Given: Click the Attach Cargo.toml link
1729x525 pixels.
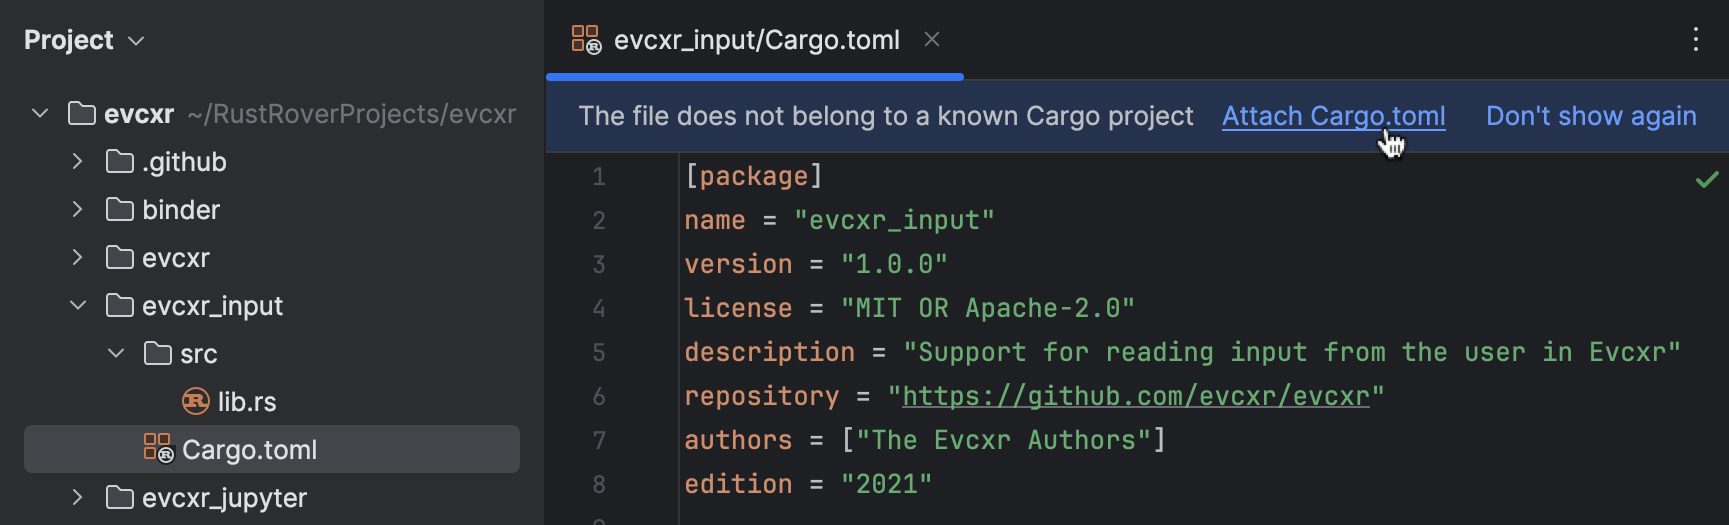Looking at the screenshot, I should pos(1333,116).
